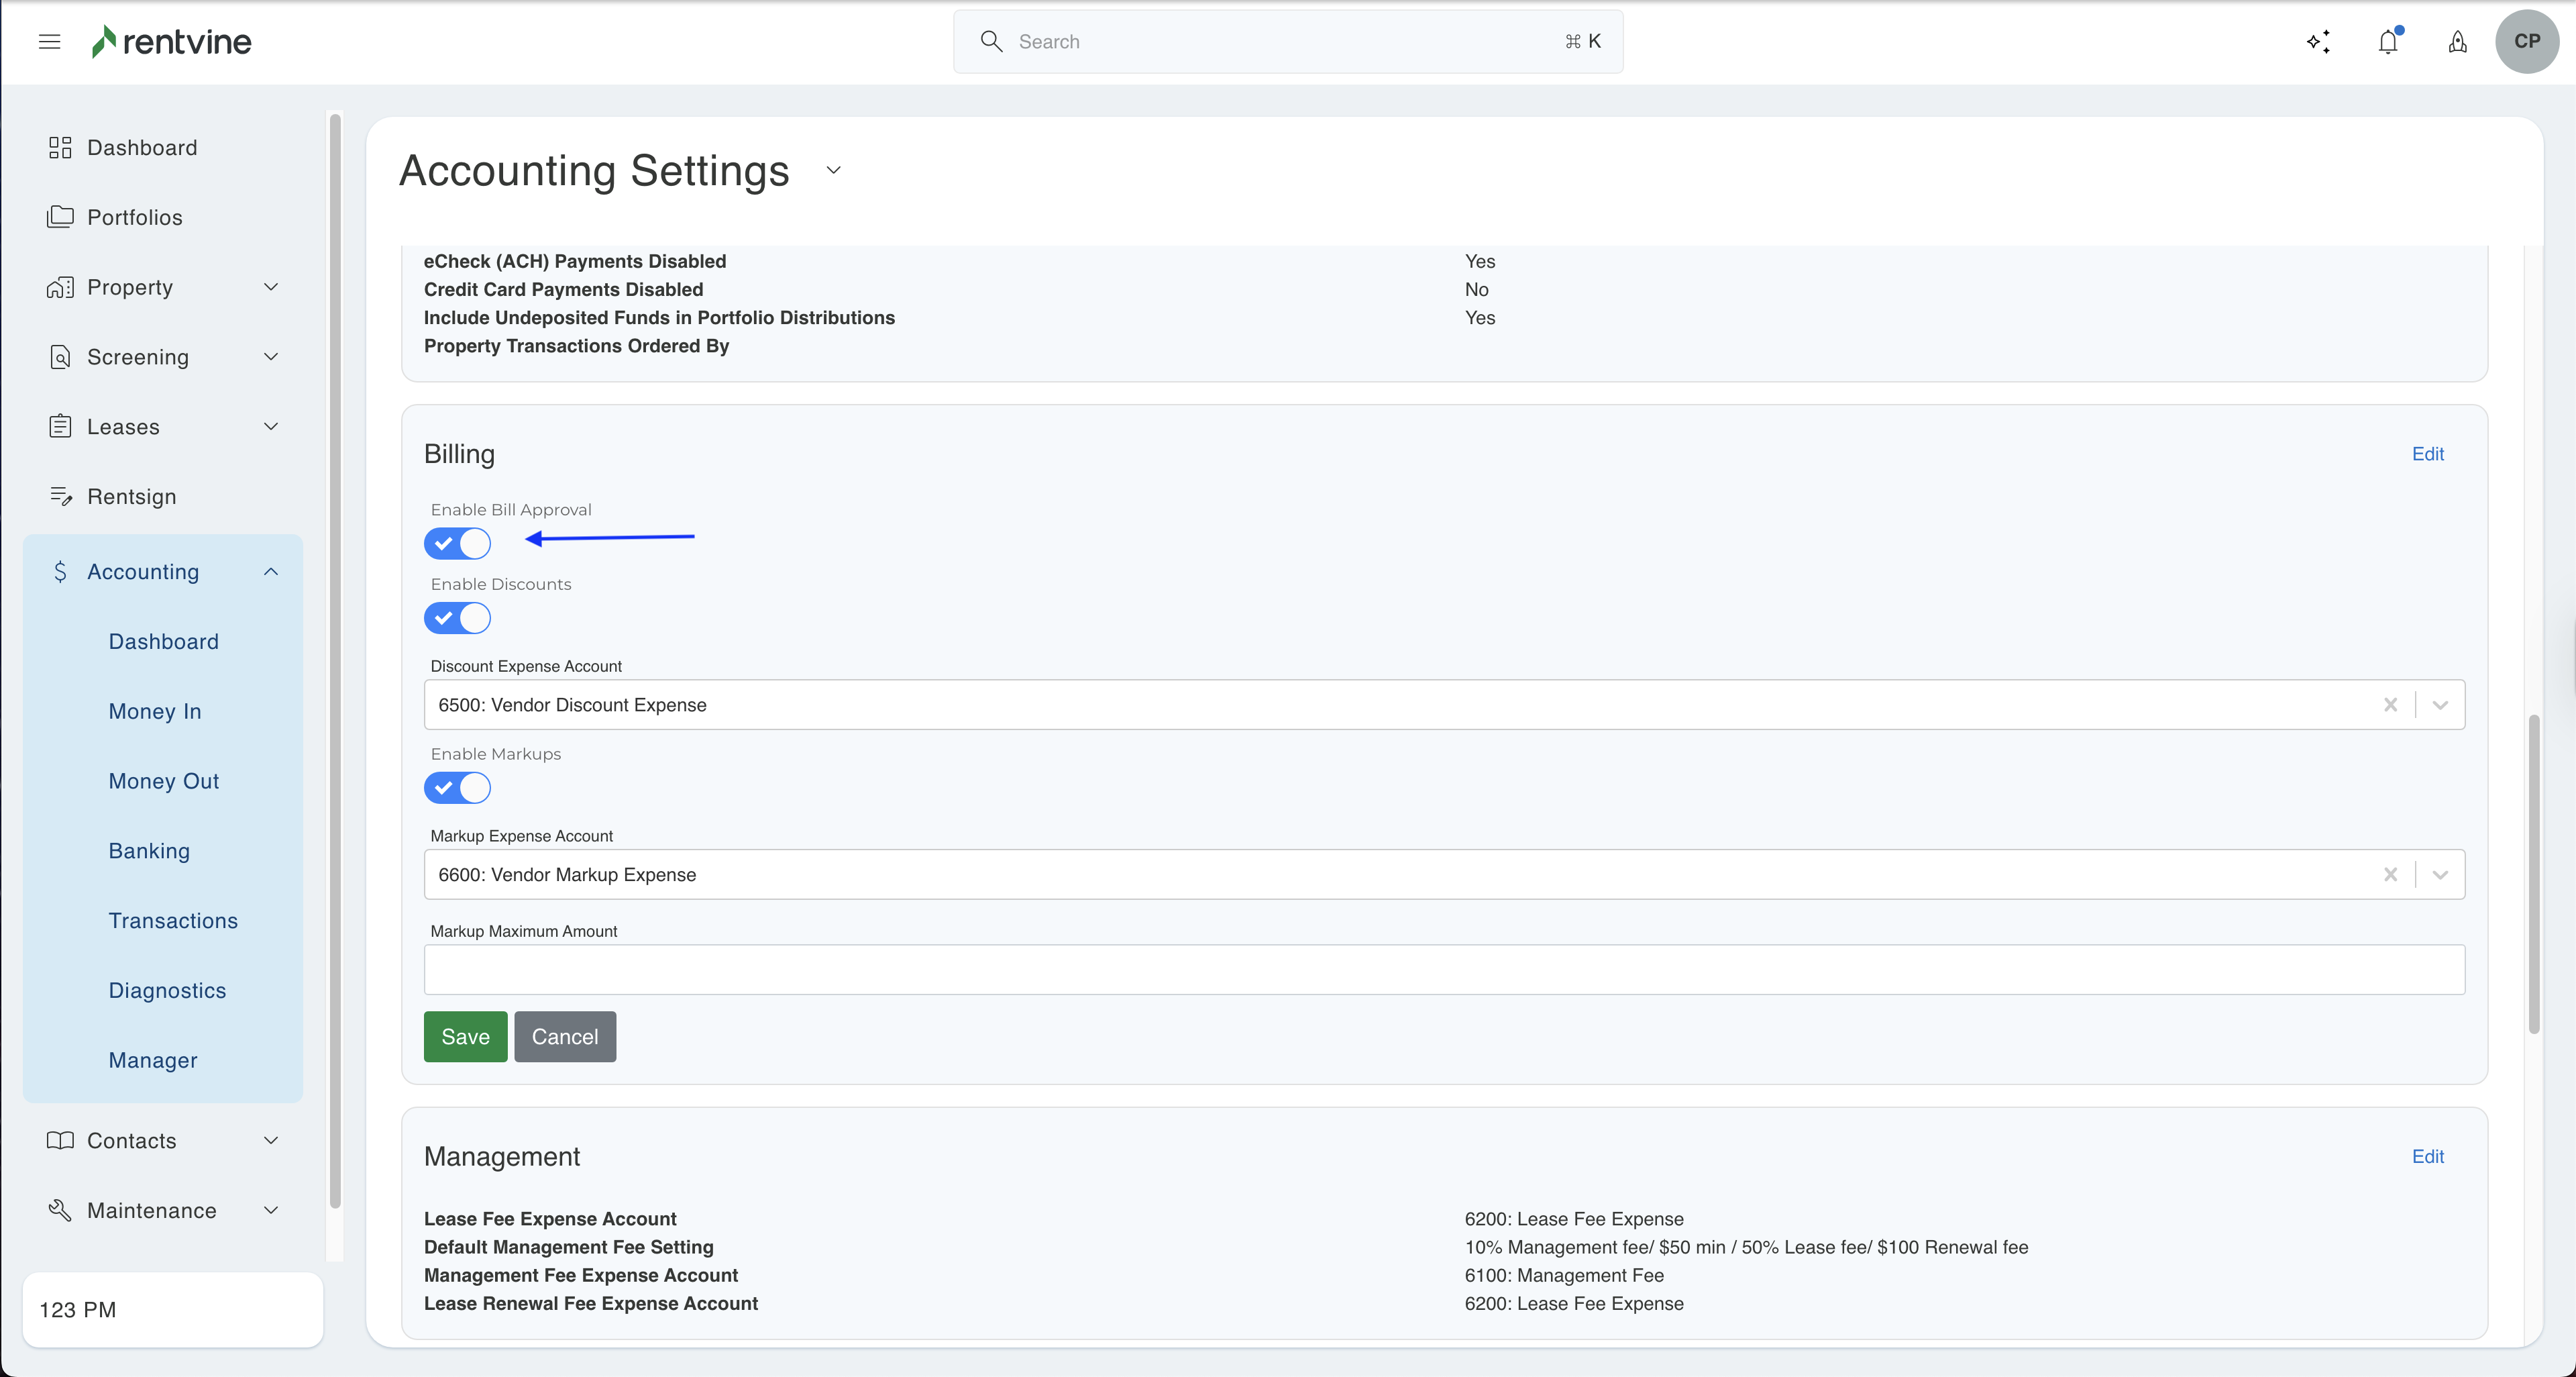Go to Money Out in sidebar
The height and width of the screenshot is (1377, 2576).
point(163,781)
